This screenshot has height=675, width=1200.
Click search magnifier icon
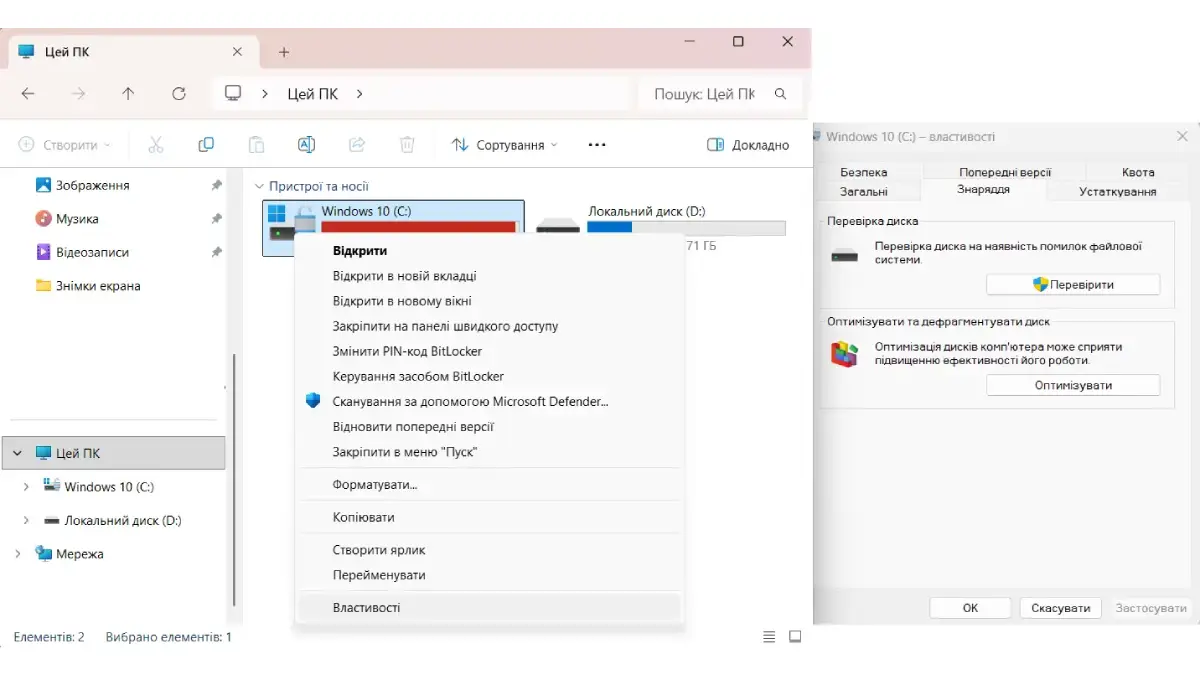(781, 94)
